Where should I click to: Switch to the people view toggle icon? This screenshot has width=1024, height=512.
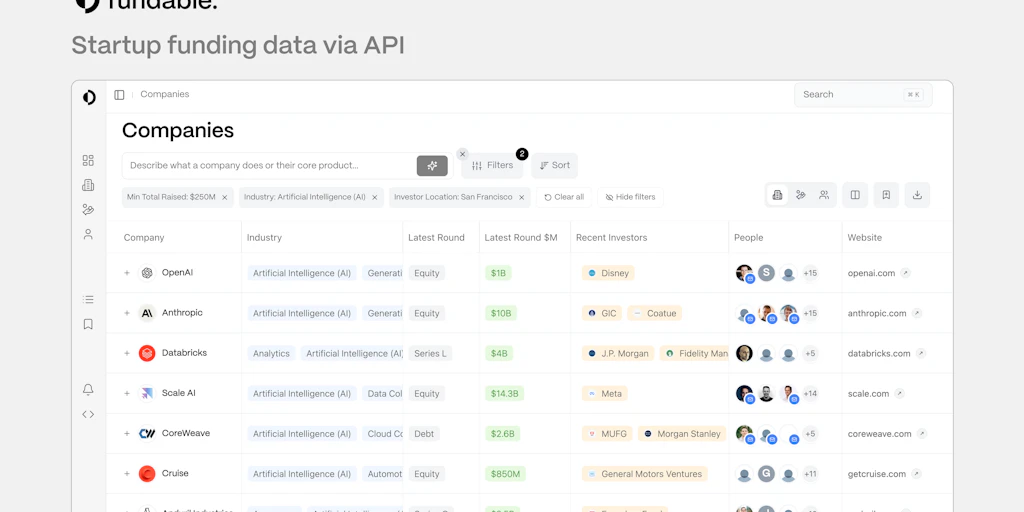(824, 195)
